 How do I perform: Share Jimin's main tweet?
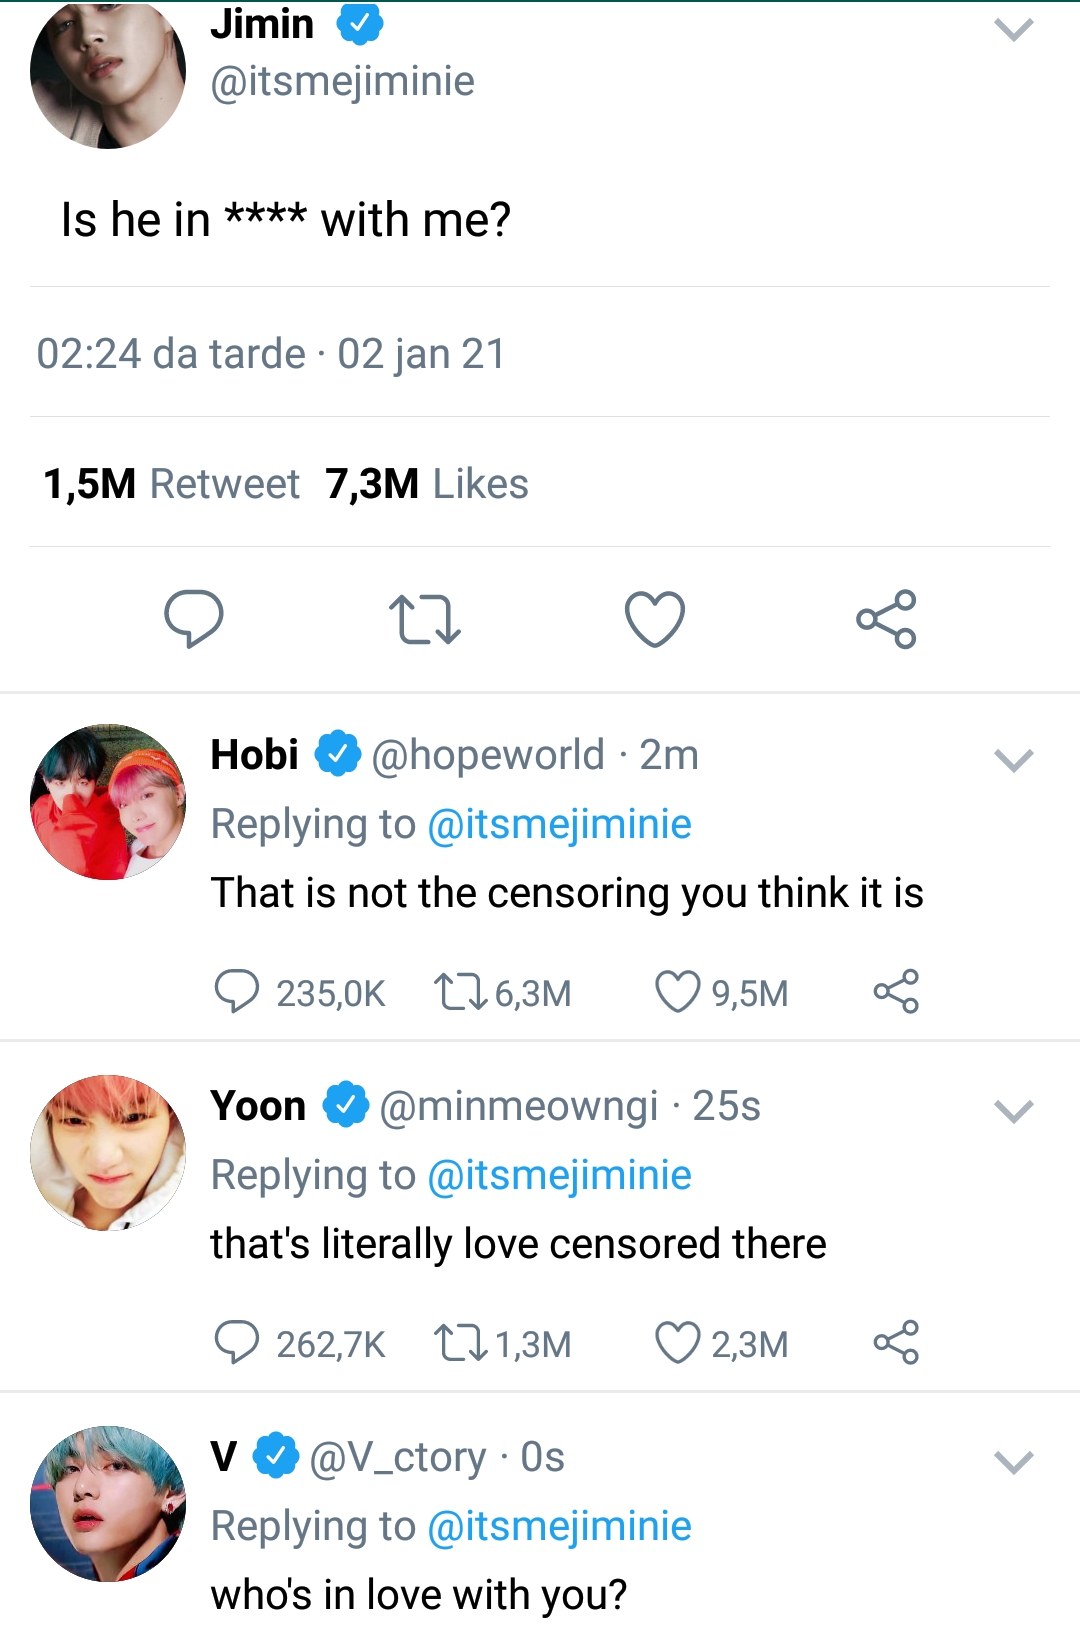coord(886,619)
